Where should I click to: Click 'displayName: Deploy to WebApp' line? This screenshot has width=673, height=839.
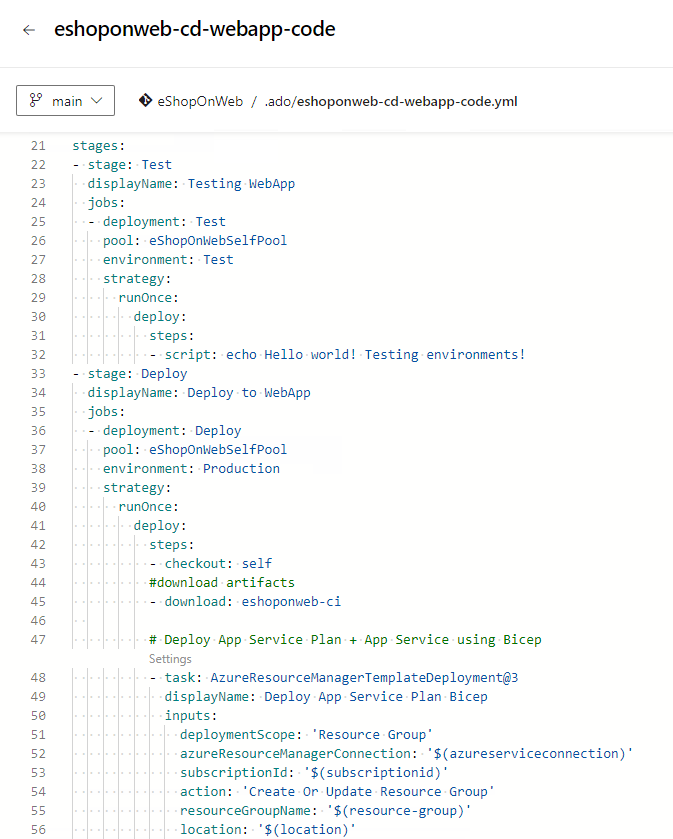pos(198,393)
